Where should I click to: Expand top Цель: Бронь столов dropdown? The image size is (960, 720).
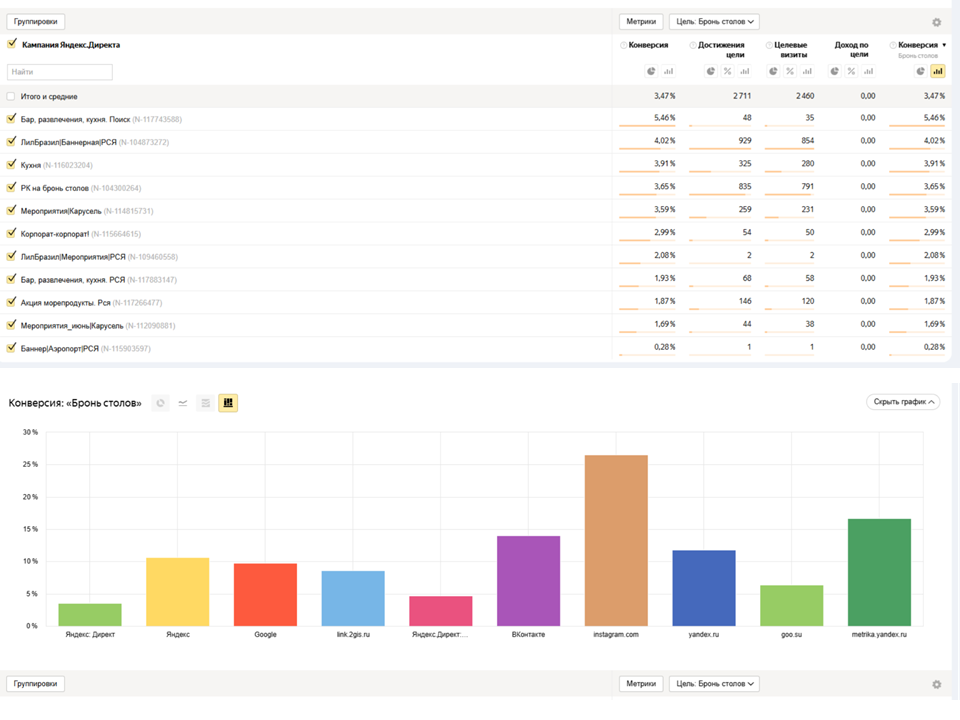[x=714, y=21]
